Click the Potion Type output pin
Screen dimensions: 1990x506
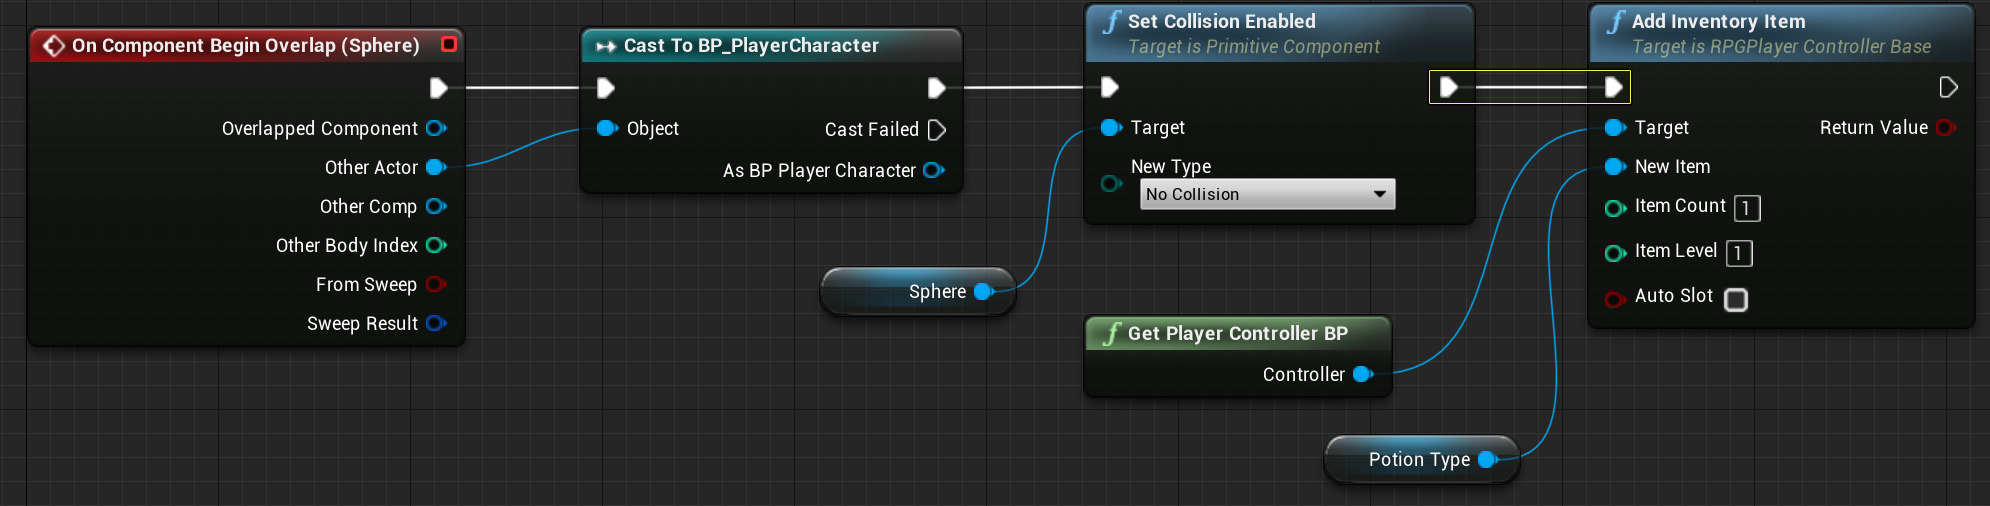[x=1487, y=459]
